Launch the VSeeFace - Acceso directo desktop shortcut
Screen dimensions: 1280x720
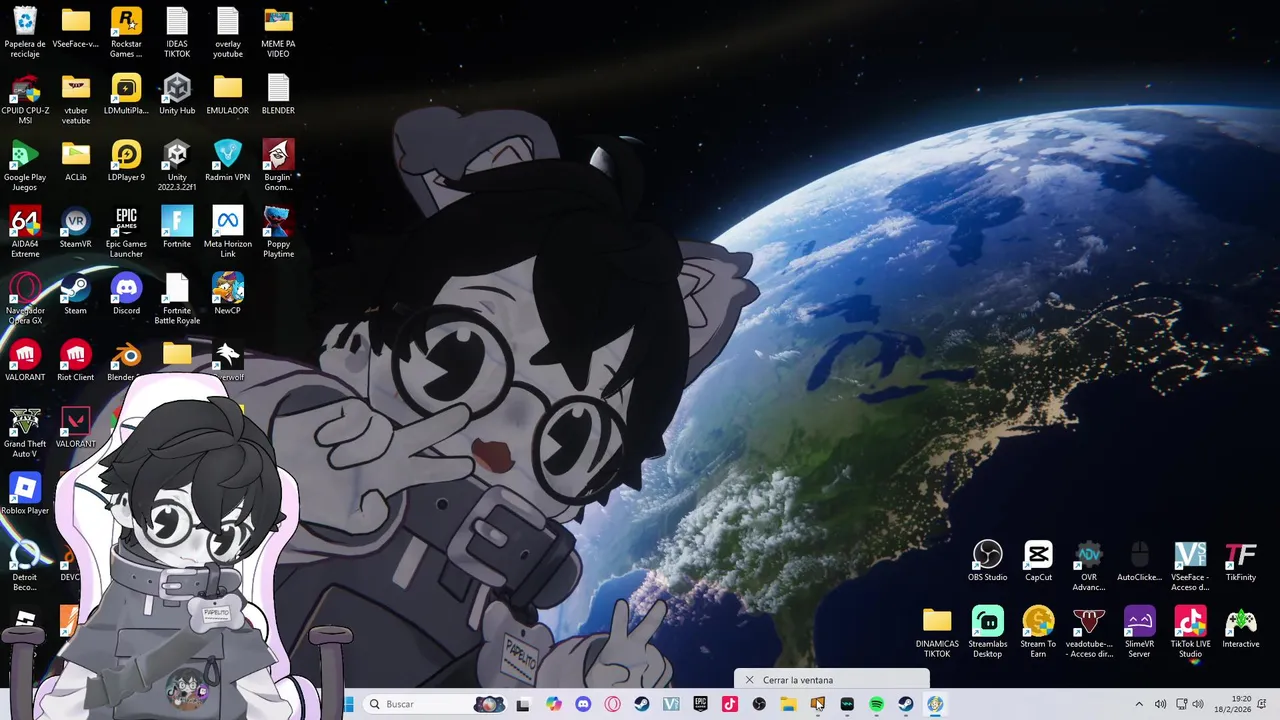coord(1190,566)
